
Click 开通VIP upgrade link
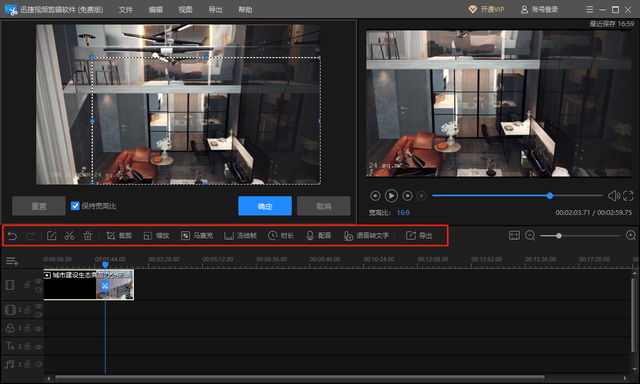(x=487, y=9)
